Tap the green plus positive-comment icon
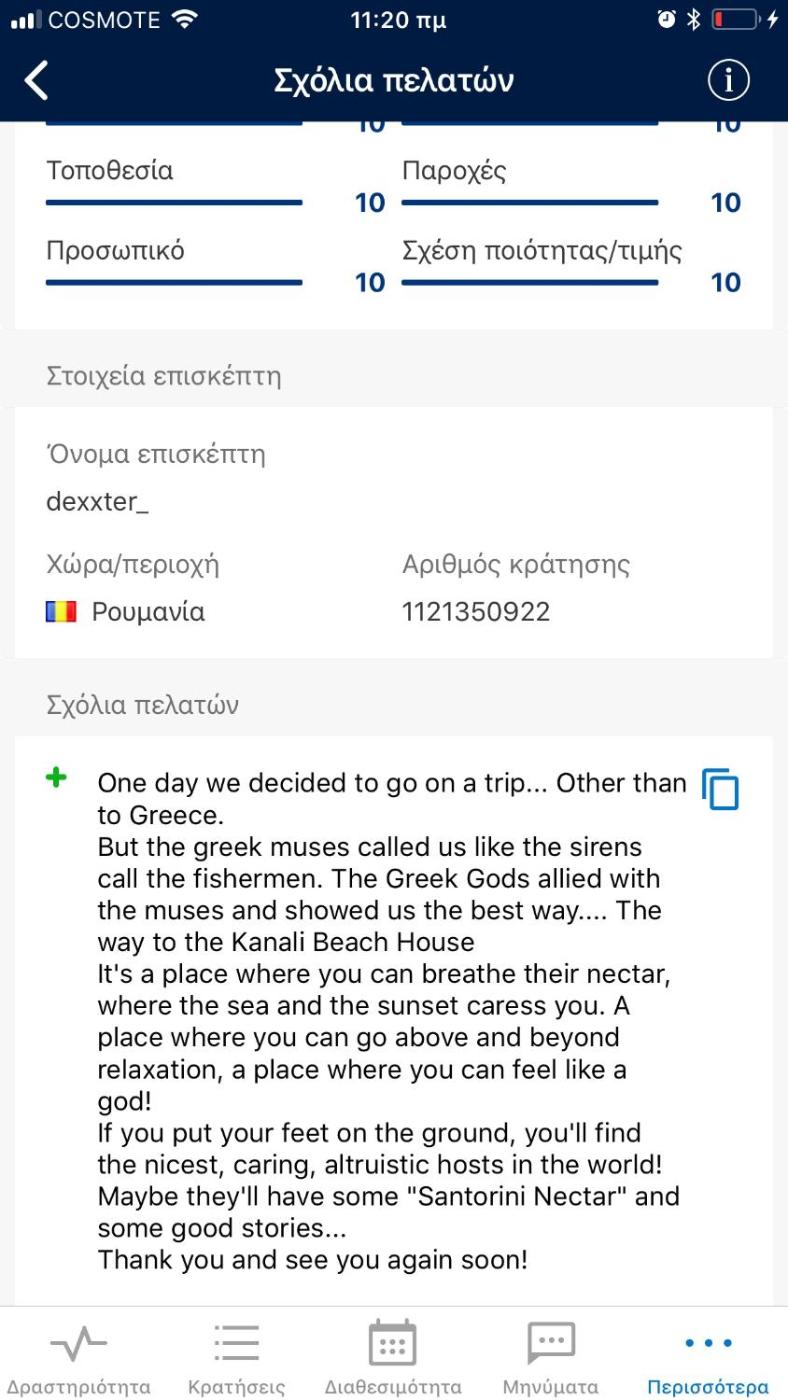788x1400 pixels. click(x=57, y=778)
